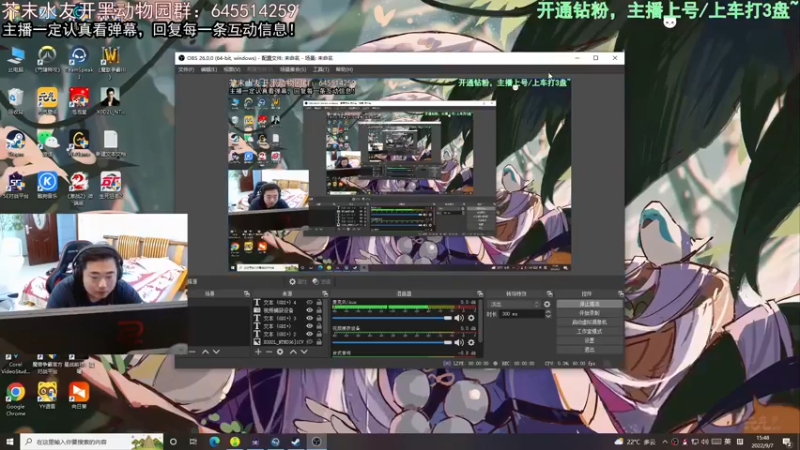Remove the selected source with the minus icon
Viewport: 800px width, 450px height.
click(269, 352)
